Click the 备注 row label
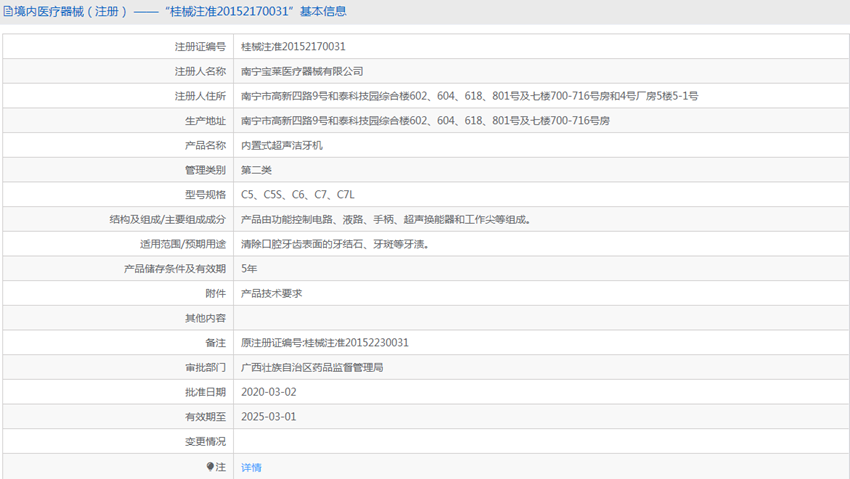 [216, 343]
